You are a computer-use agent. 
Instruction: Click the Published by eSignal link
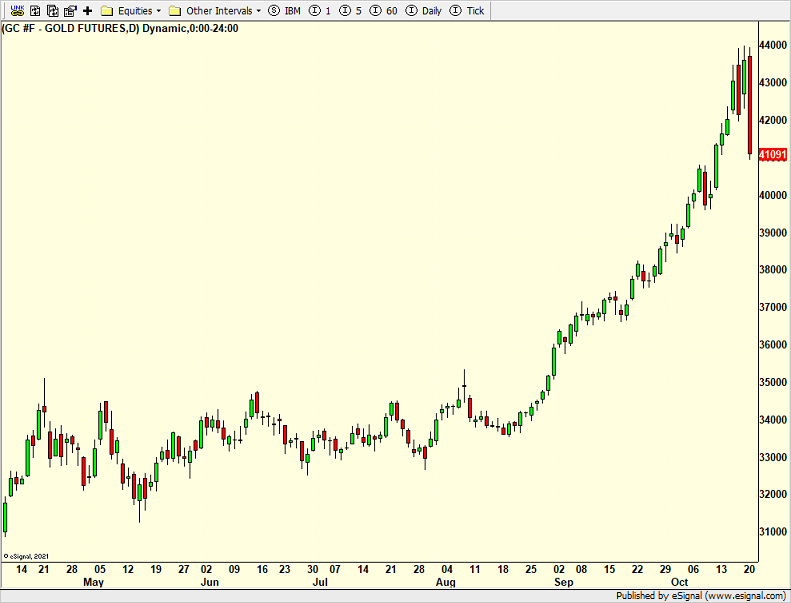(701, 596)
